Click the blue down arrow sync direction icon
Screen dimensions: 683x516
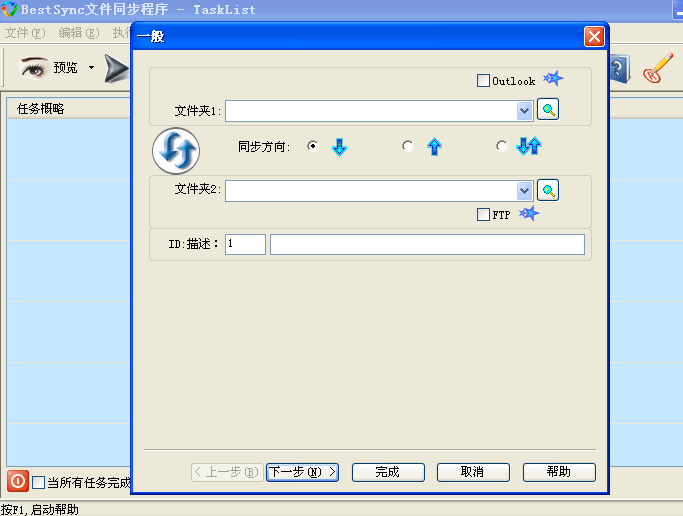click(339, 147)
